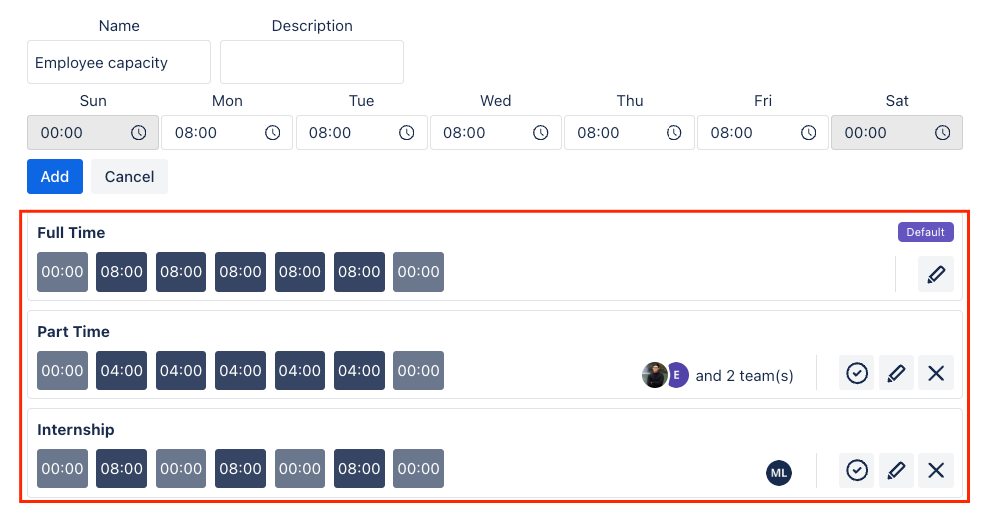Set Part Time as default with the checkmark icon

click(856, 373)
